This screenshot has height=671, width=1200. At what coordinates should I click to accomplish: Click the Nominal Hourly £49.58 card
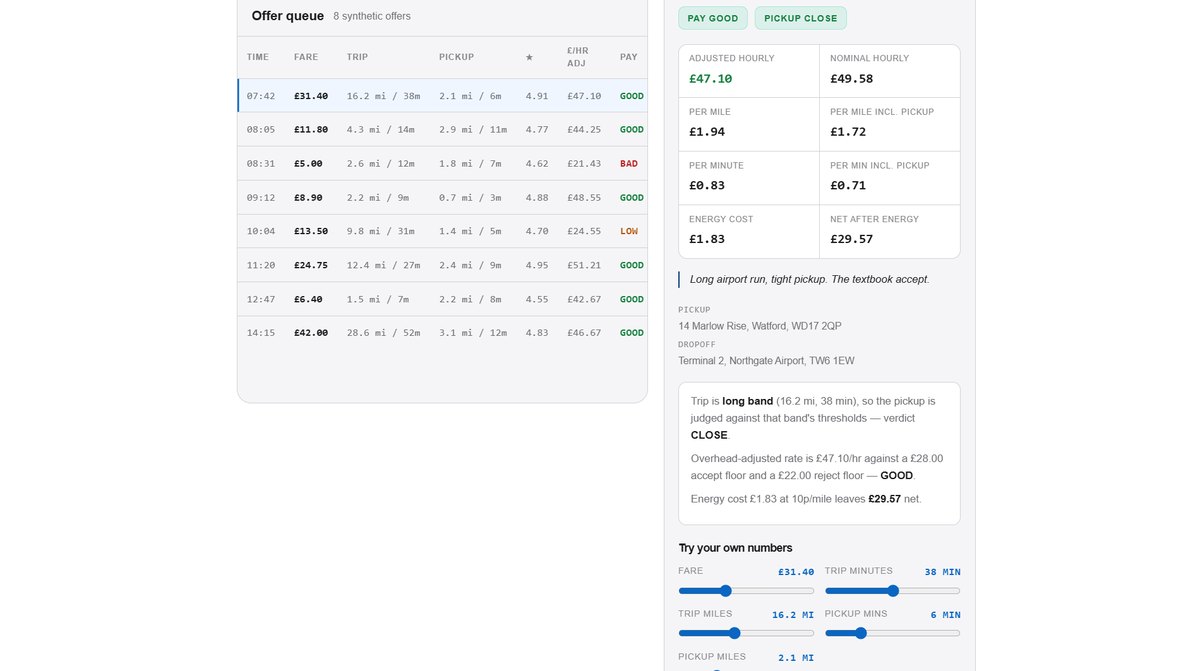pyautogui.click(x=890, y=71)
